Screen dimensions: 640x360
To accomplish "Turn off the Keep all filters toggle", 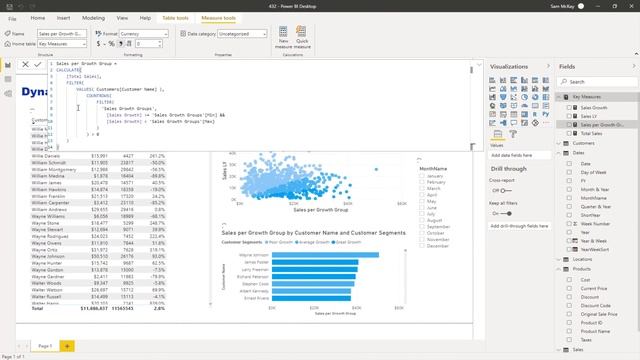I will [506, 213].
